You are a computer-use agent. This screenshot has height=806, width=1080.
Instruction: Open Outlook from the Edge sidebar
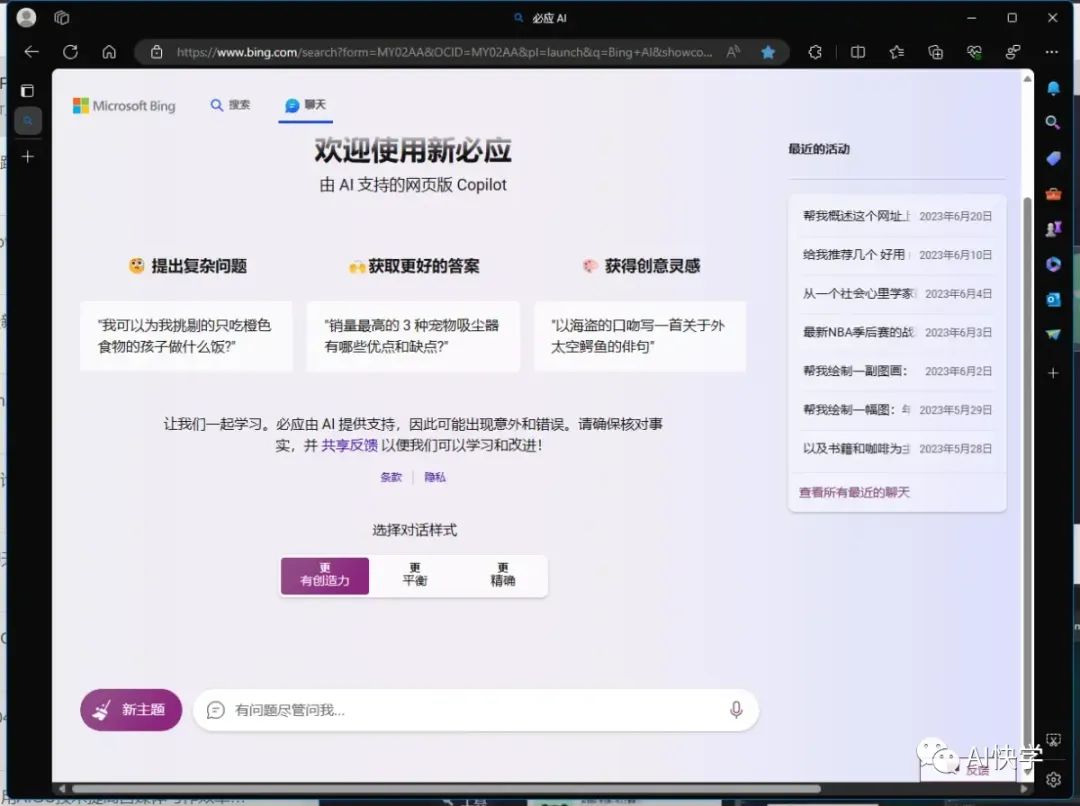click(x=1053, y=297)
